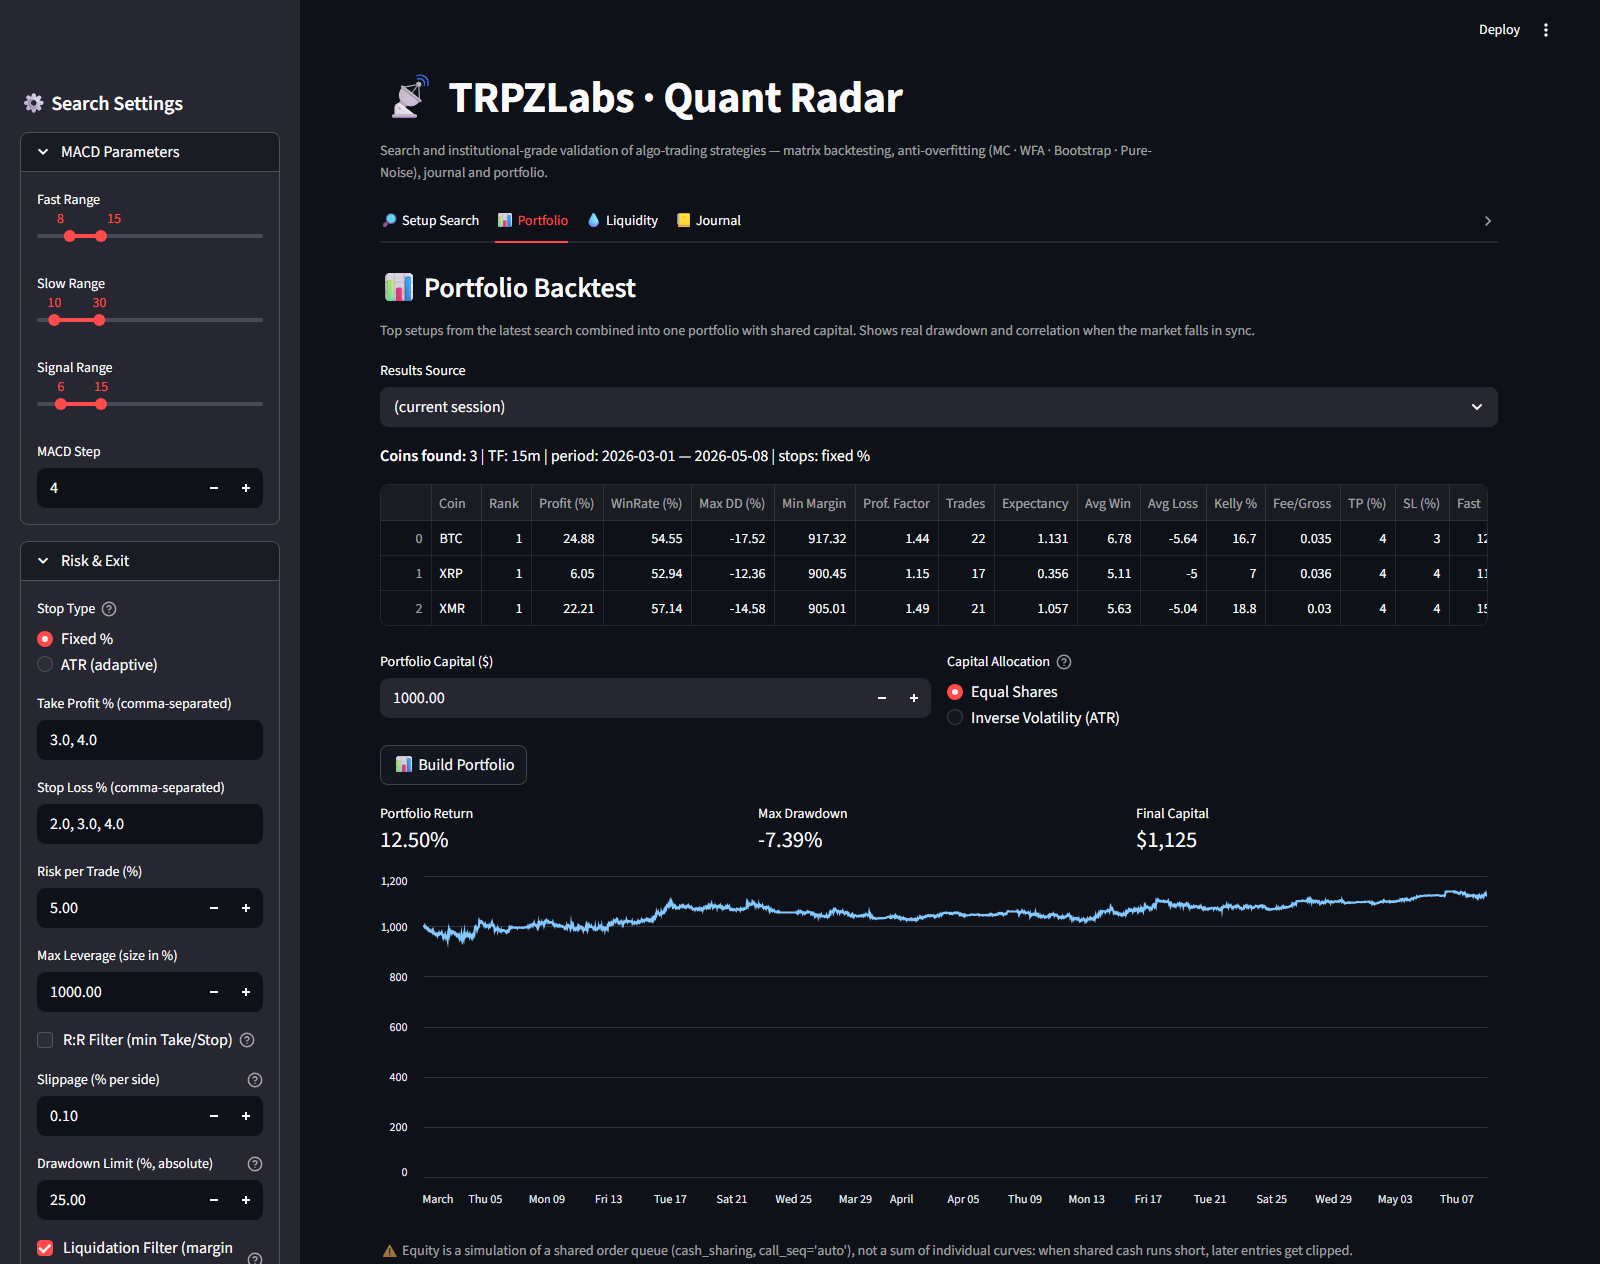Decrease Slippage with minus
The image size is (1600, 1264).
pyautogui.click(x=214, y=1116)
